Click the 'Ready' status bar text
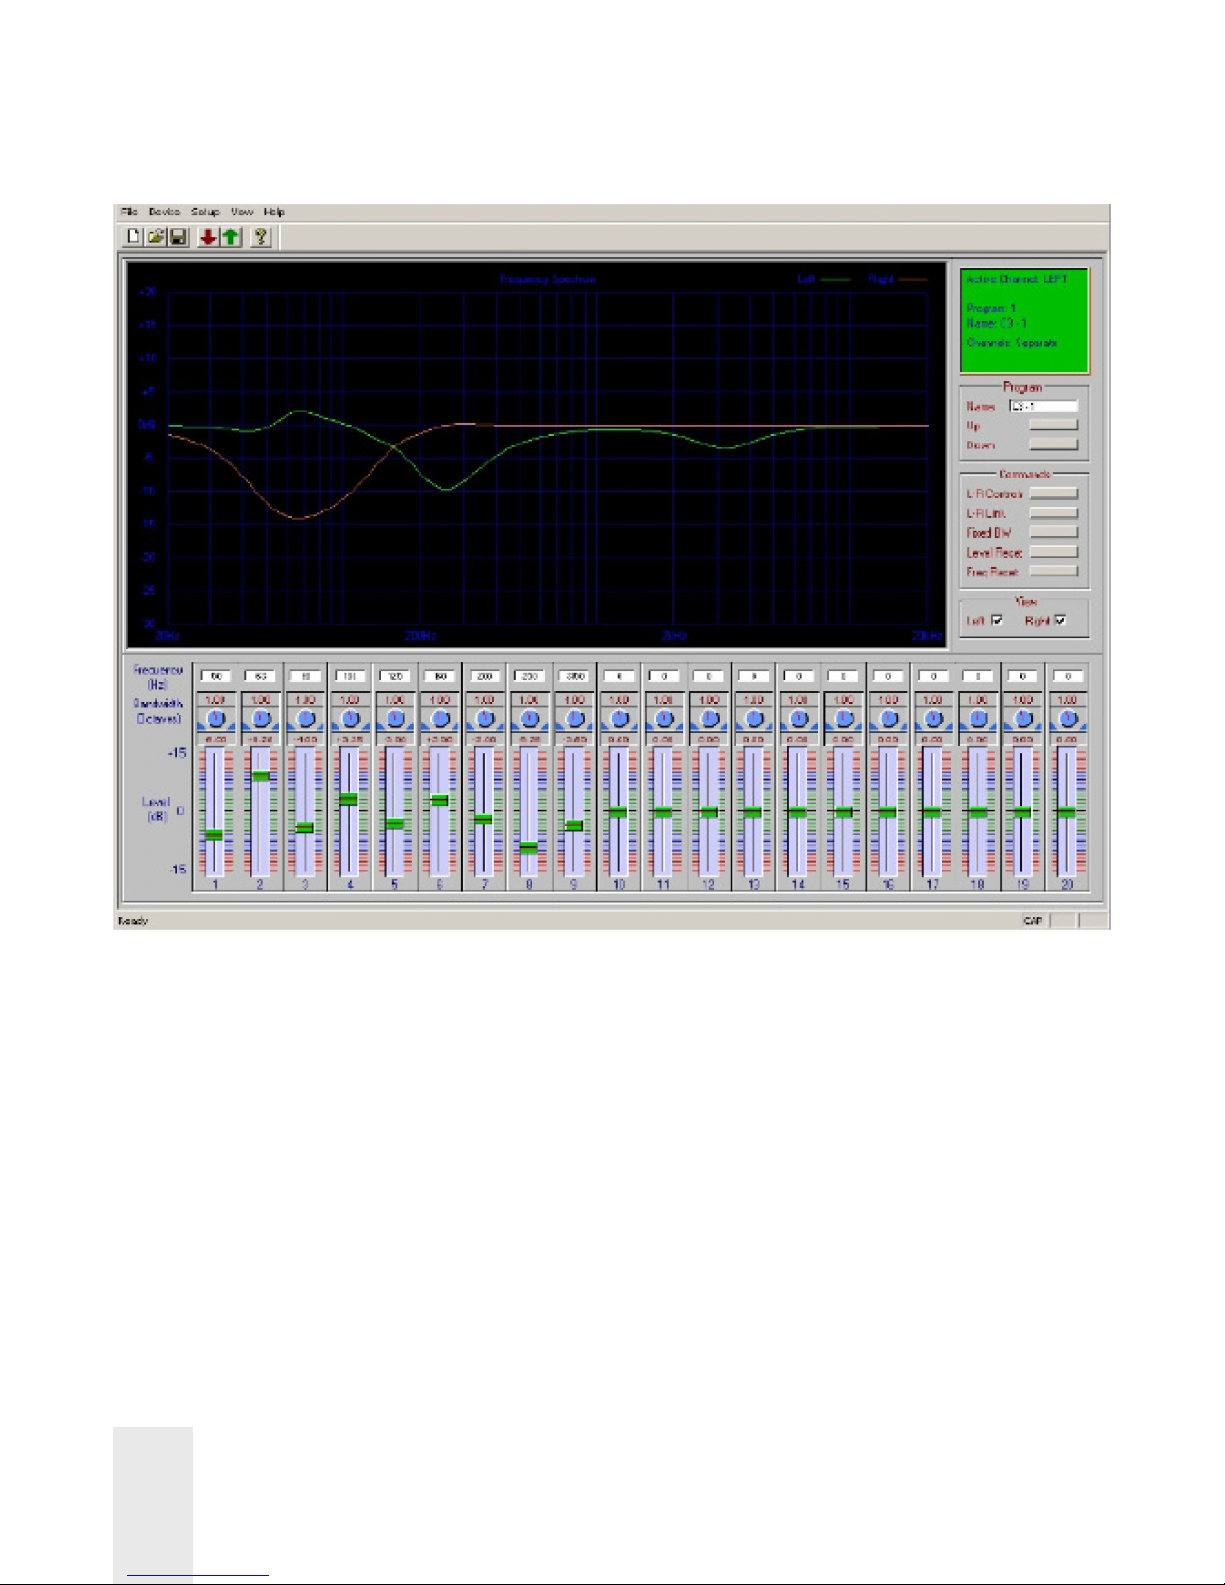This screenshot has height=1585, width=1225. tap(133, 921)
